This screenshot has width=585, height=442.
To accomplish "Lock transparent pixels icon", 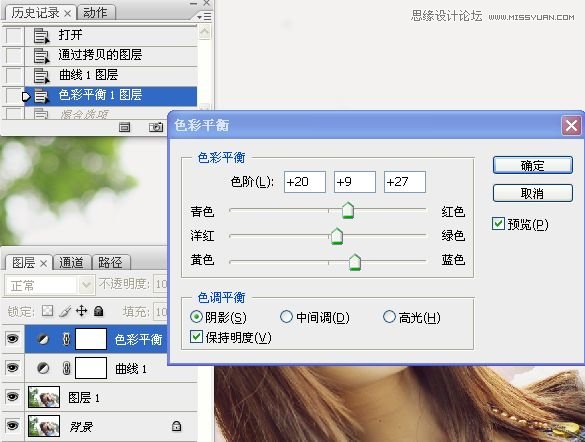I will (x=47, y=311).
